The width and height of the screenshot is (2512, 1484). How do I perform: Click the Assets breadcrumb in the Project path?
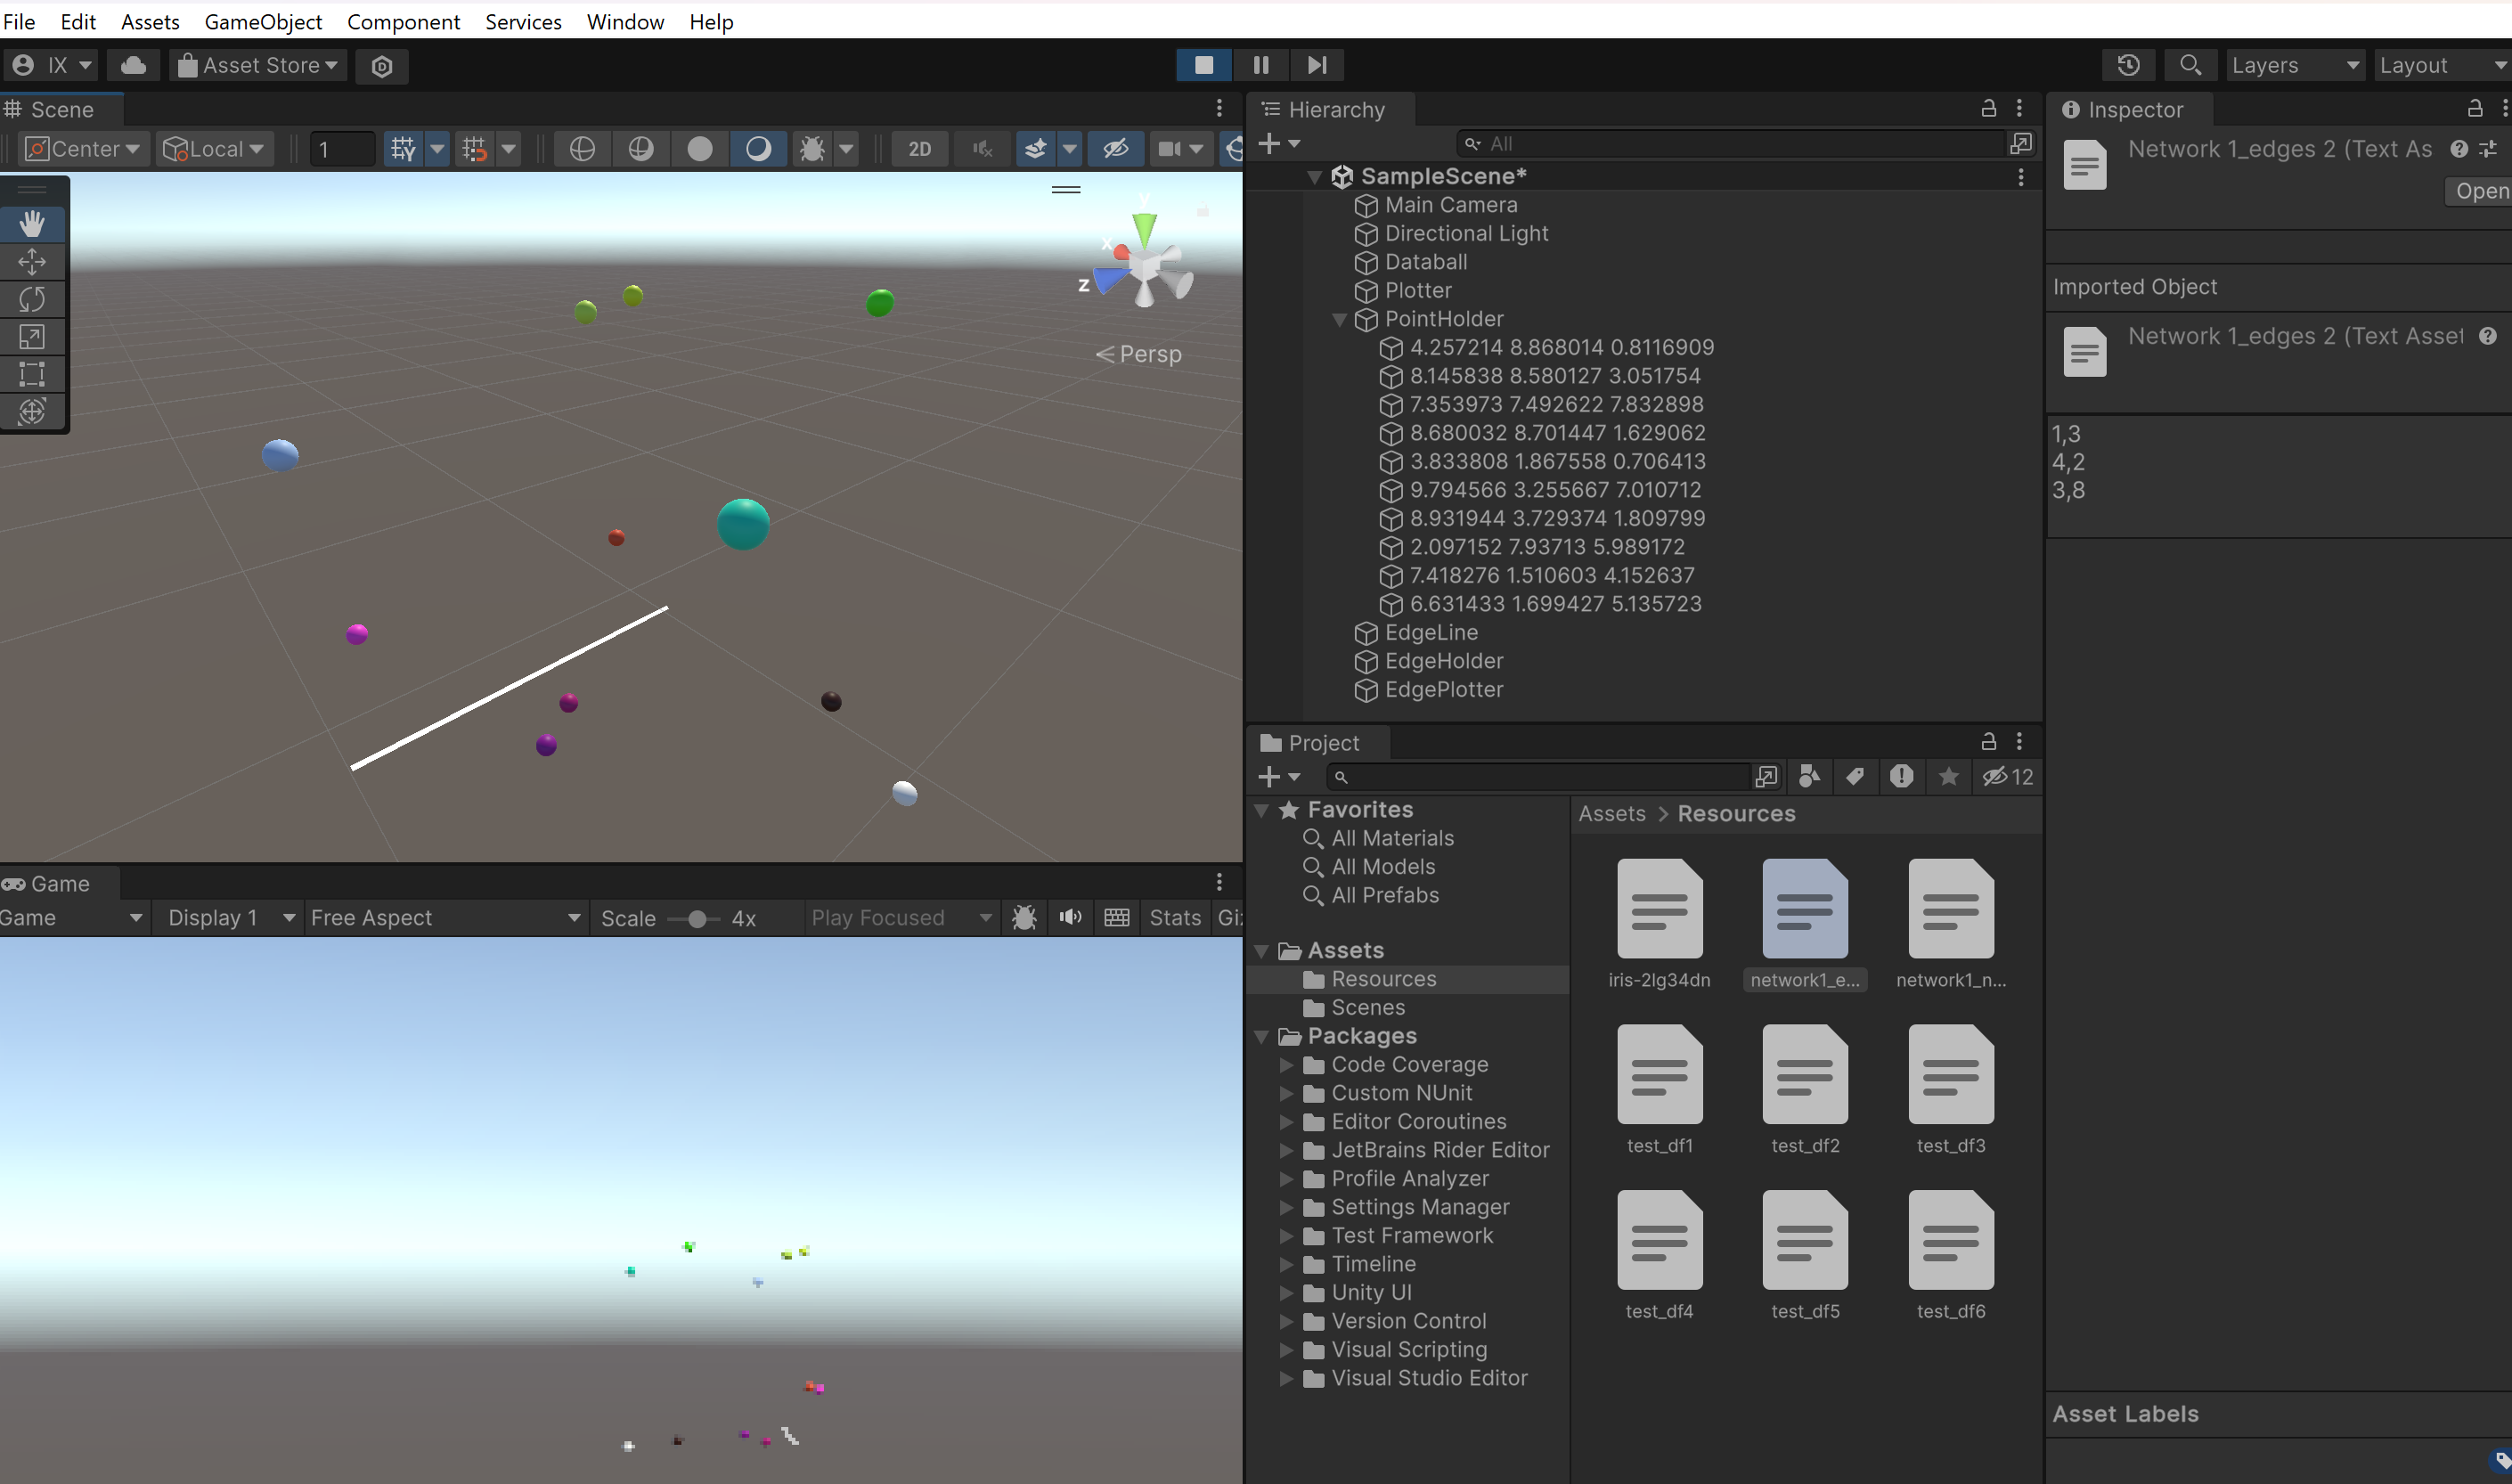(x=1611, y=813)
